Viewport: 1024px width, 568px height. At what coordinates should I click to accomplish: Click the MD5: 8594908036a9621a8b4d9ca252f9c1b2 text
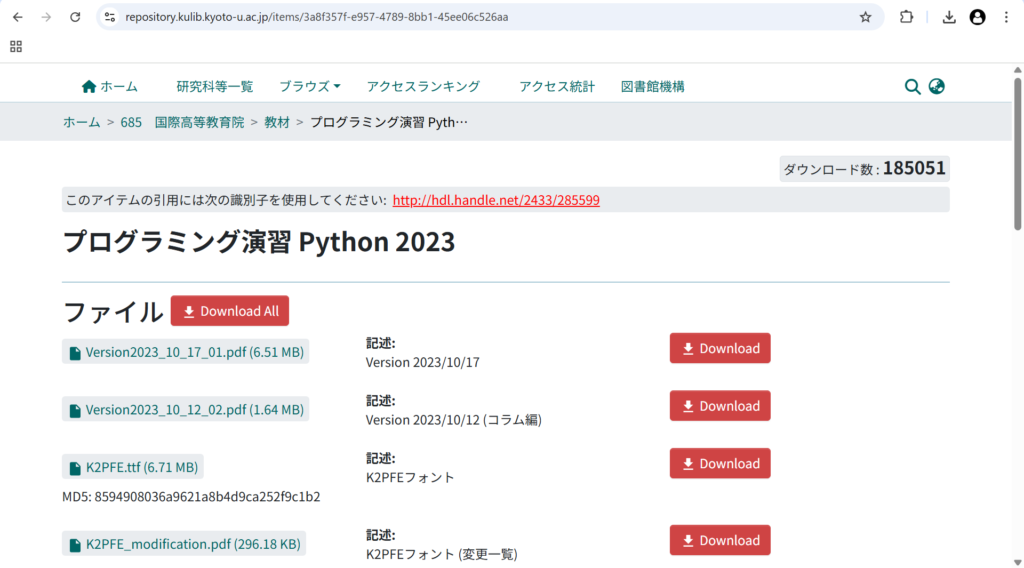coord(191,496)
